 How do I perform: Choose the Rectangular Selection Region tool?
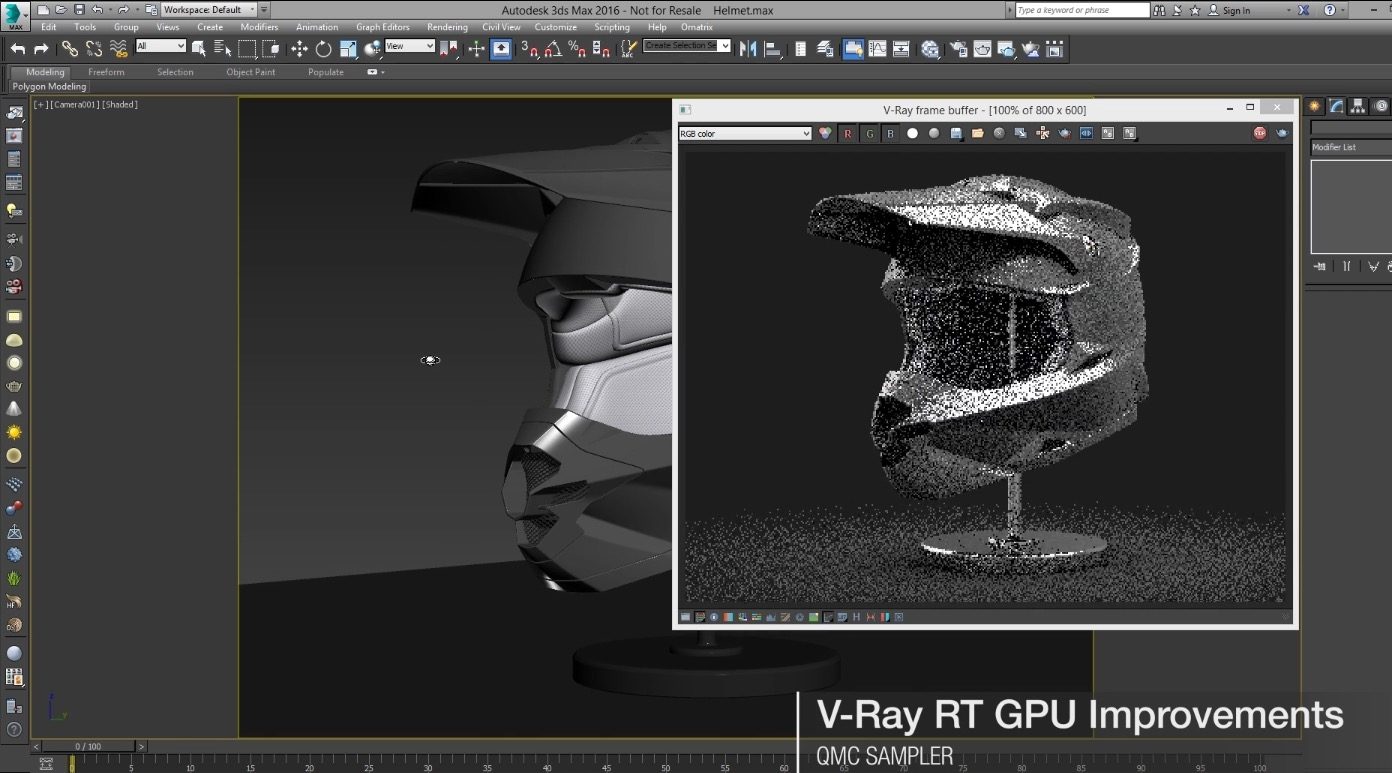tap(247, 49)
